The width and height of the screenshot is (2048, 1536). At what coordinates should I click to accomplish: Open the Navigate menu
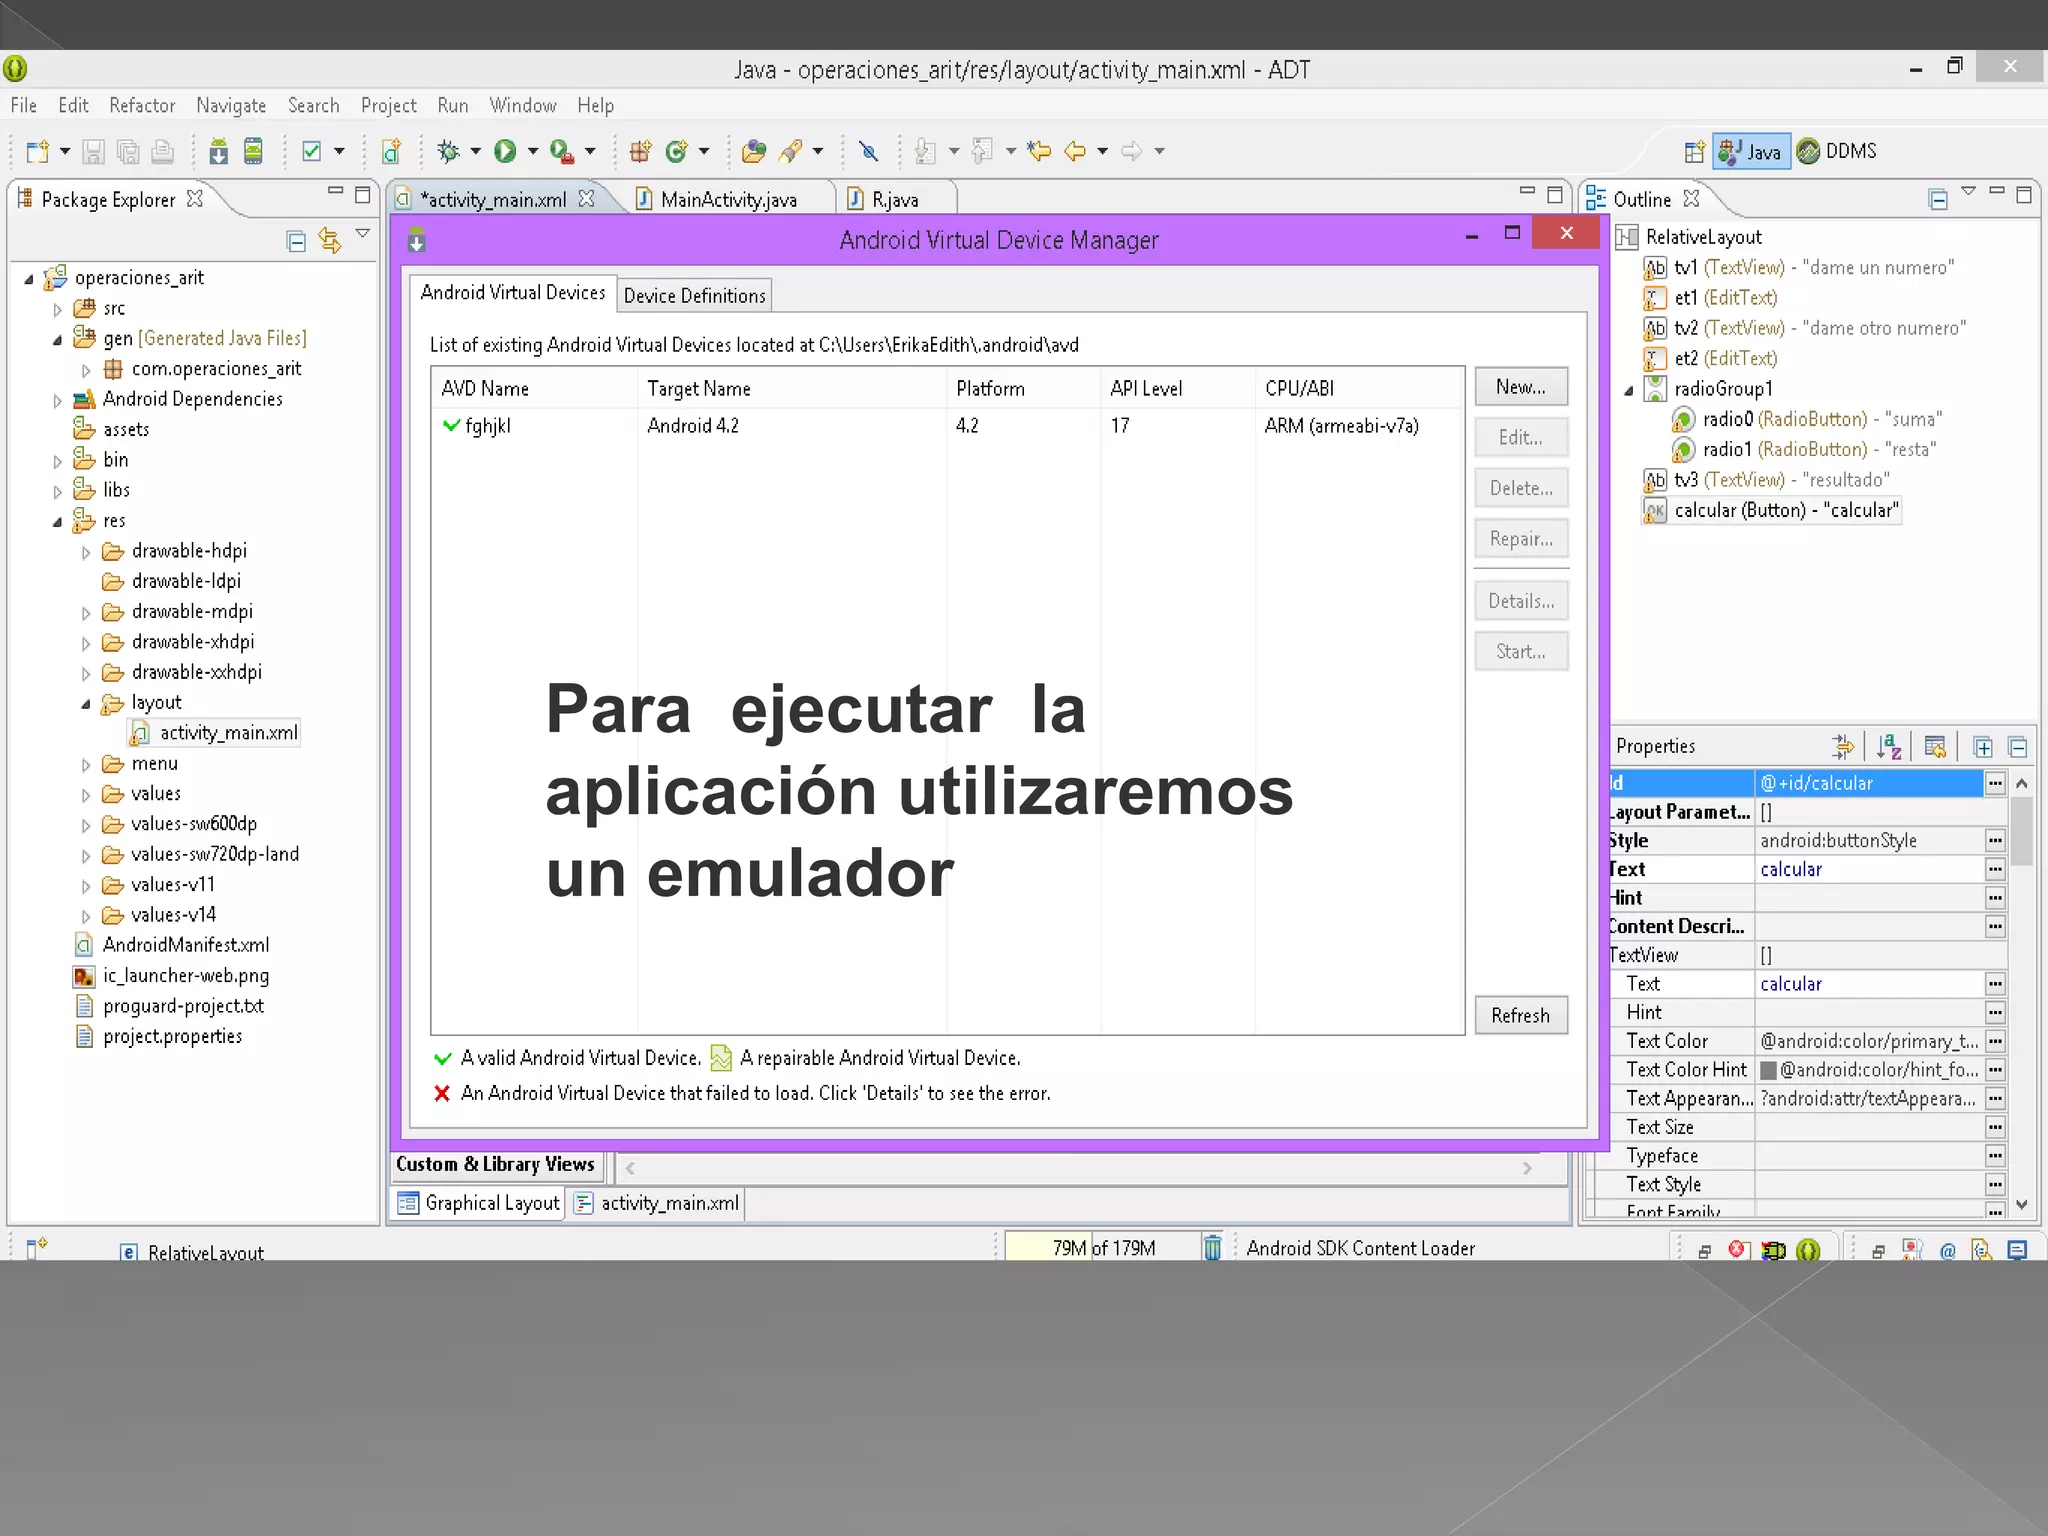(x=231, y=105)
